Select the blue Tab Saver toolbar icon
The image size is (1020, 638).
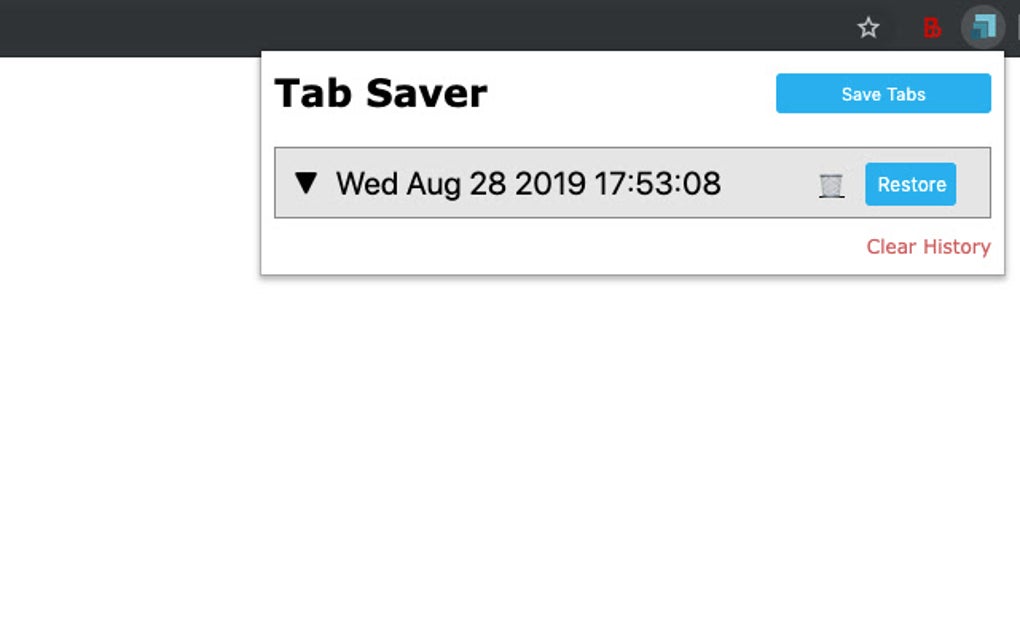pos(981,27)
